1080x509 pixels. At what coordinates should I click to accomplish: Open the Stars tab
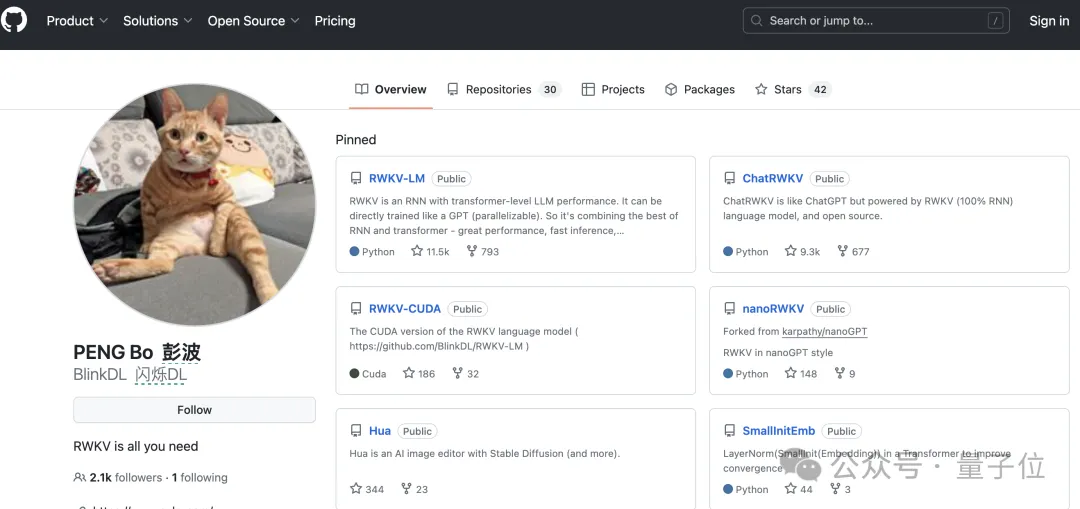[787, 90]
